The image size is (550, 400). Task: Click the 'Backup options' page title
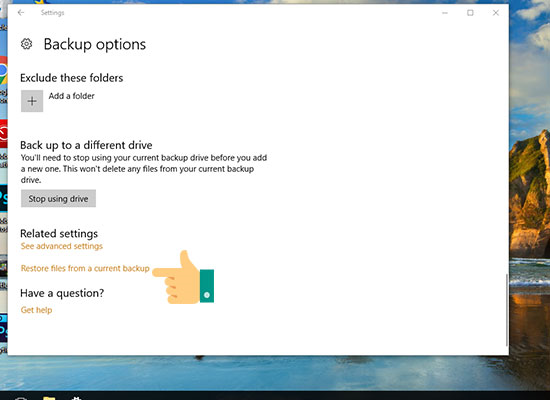coord(95,45)
